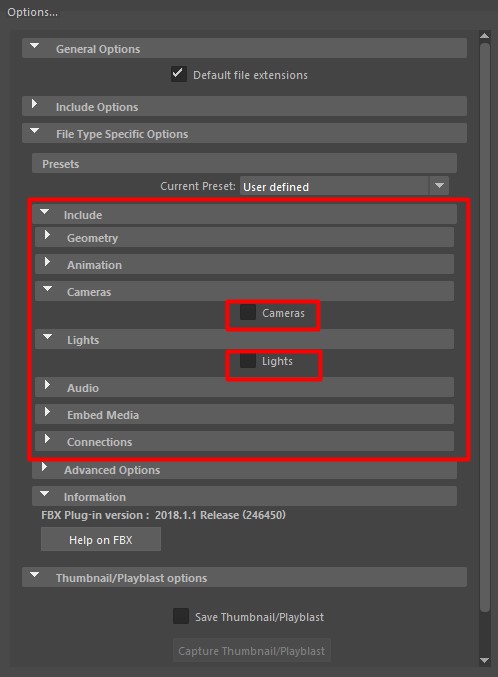
Task: Uncheck Default file extensions checkbox
Action: tap(179, 74)
